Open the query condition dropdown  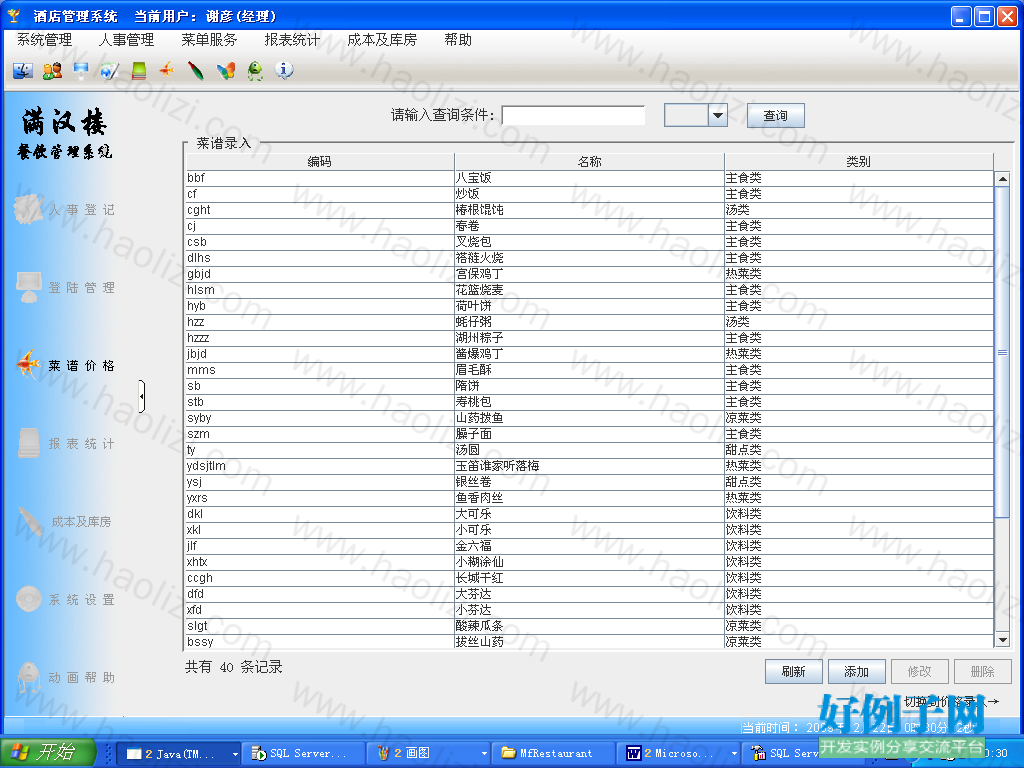[718, 116]
